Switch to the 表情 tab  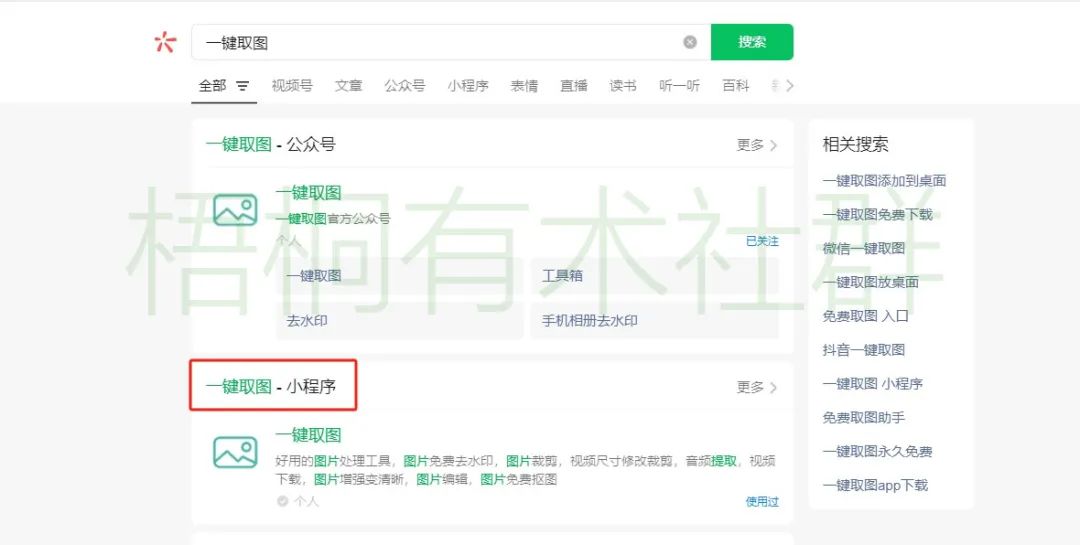pos(524,86)
